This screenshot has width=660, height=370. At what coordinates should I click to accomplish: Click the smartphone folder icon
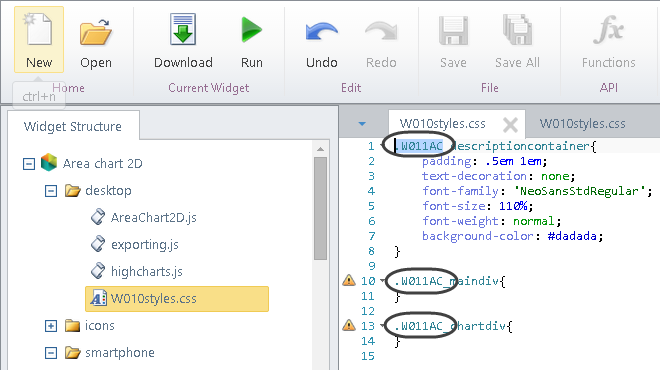(x=72, y=352)
